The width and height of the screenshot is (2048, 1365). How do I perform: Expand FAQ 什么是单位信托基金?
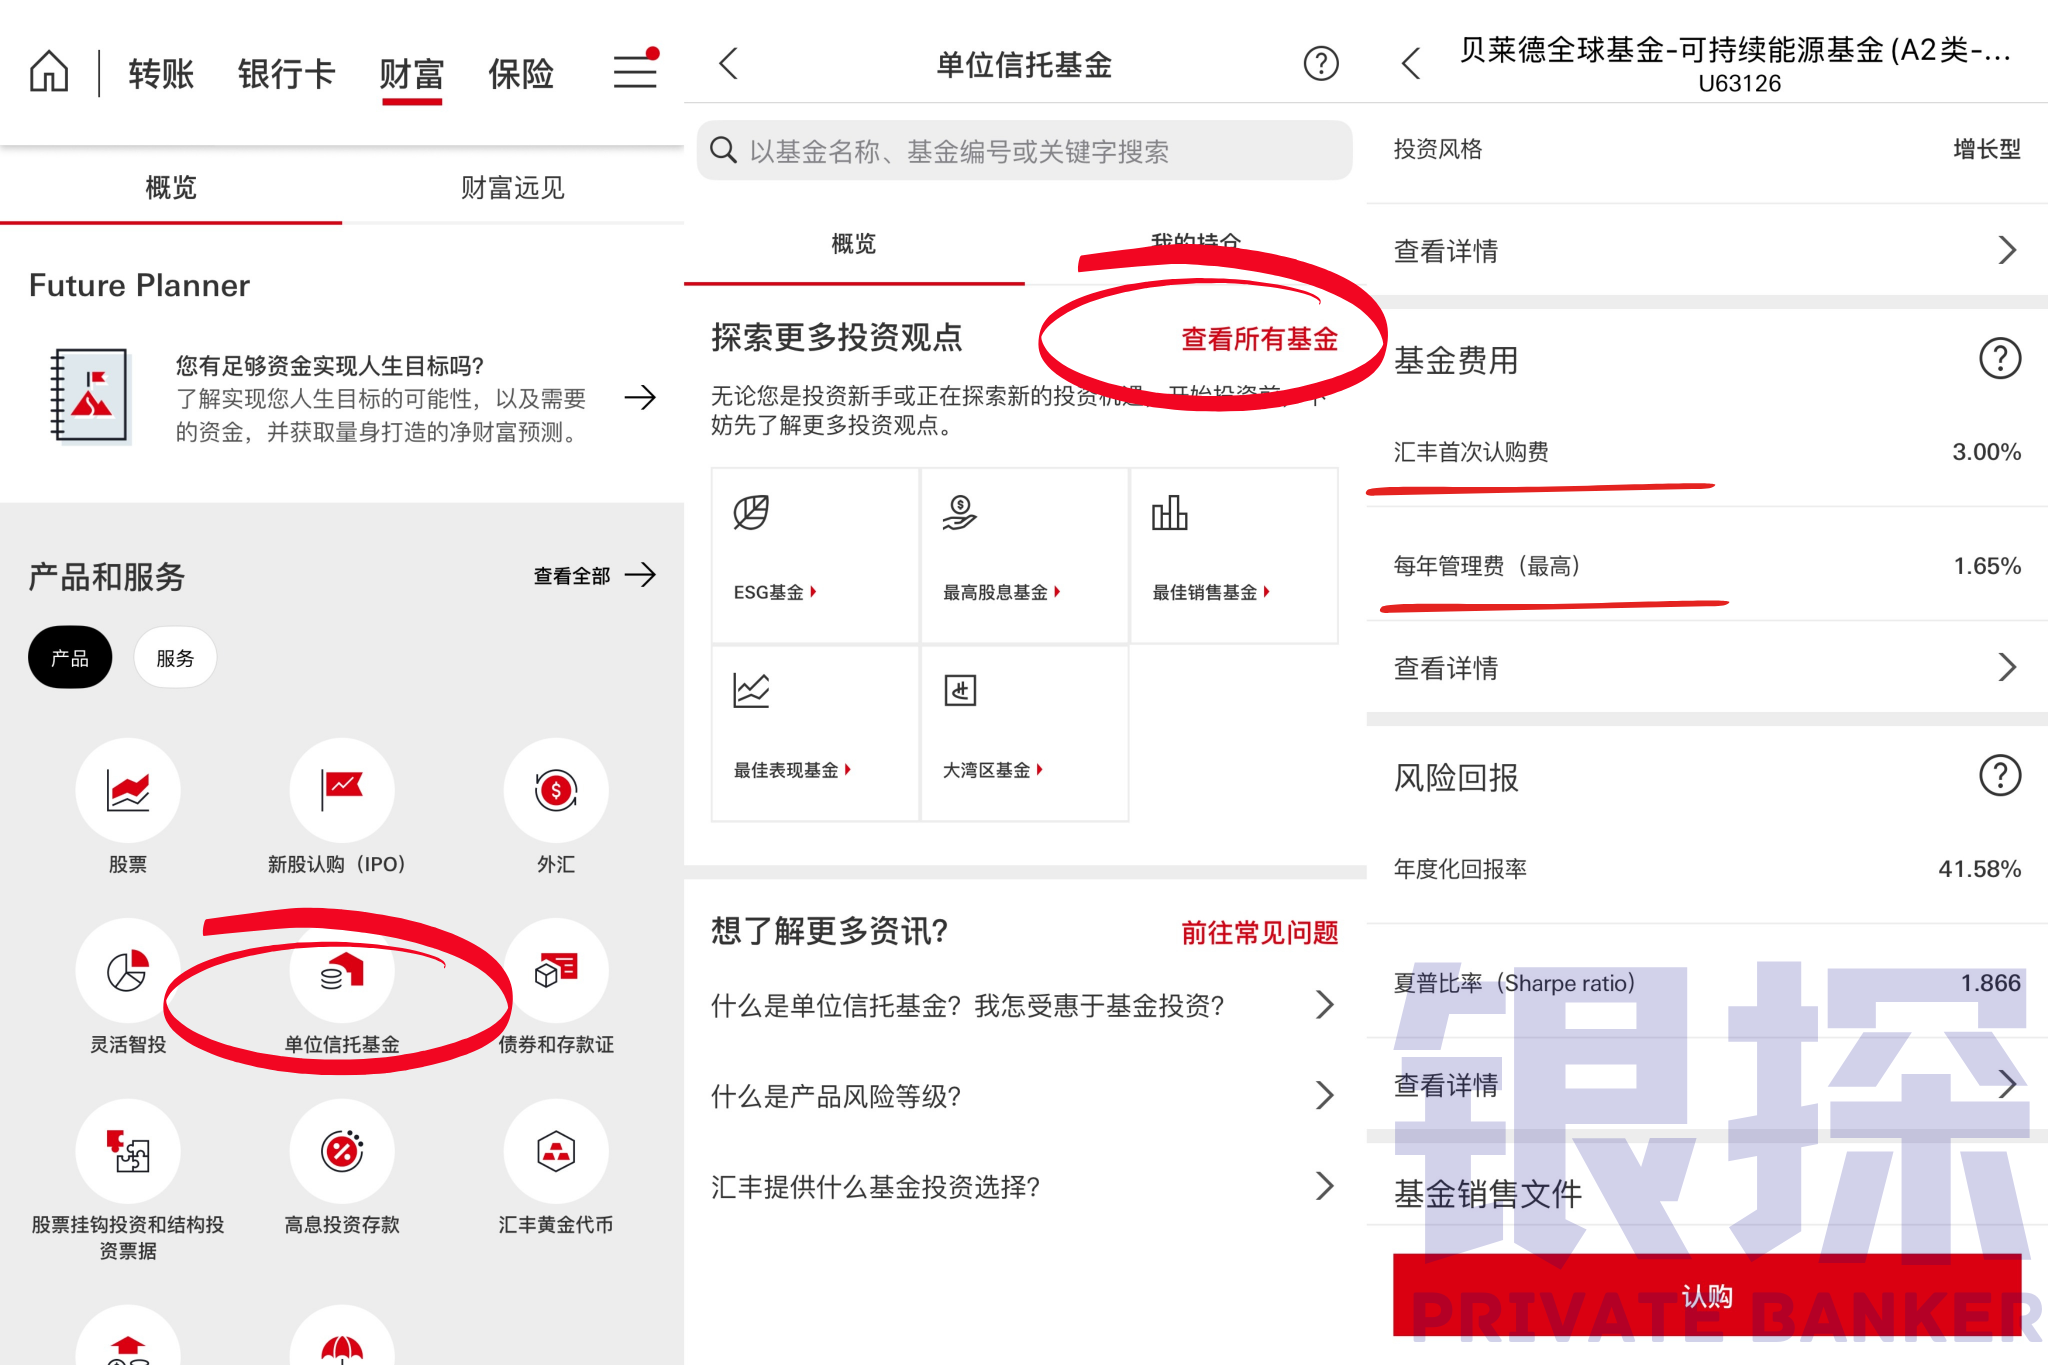1024,1005
